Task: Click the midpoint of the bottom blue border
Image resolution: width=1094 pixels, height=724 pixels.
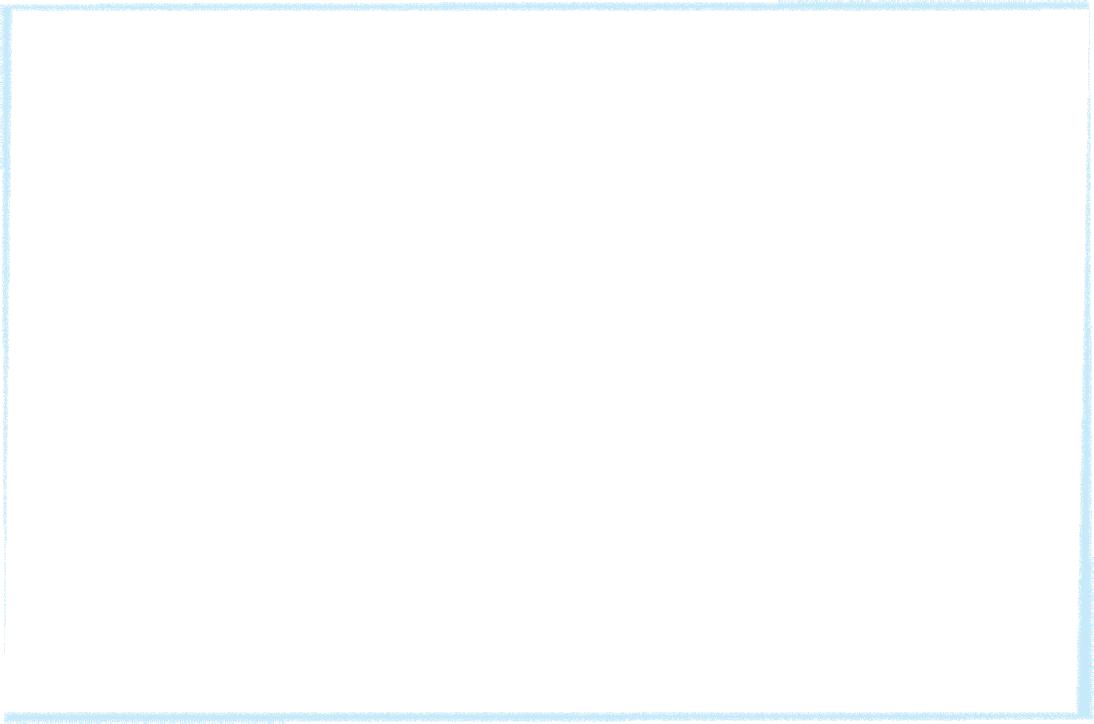Action: tap(547, 717)
